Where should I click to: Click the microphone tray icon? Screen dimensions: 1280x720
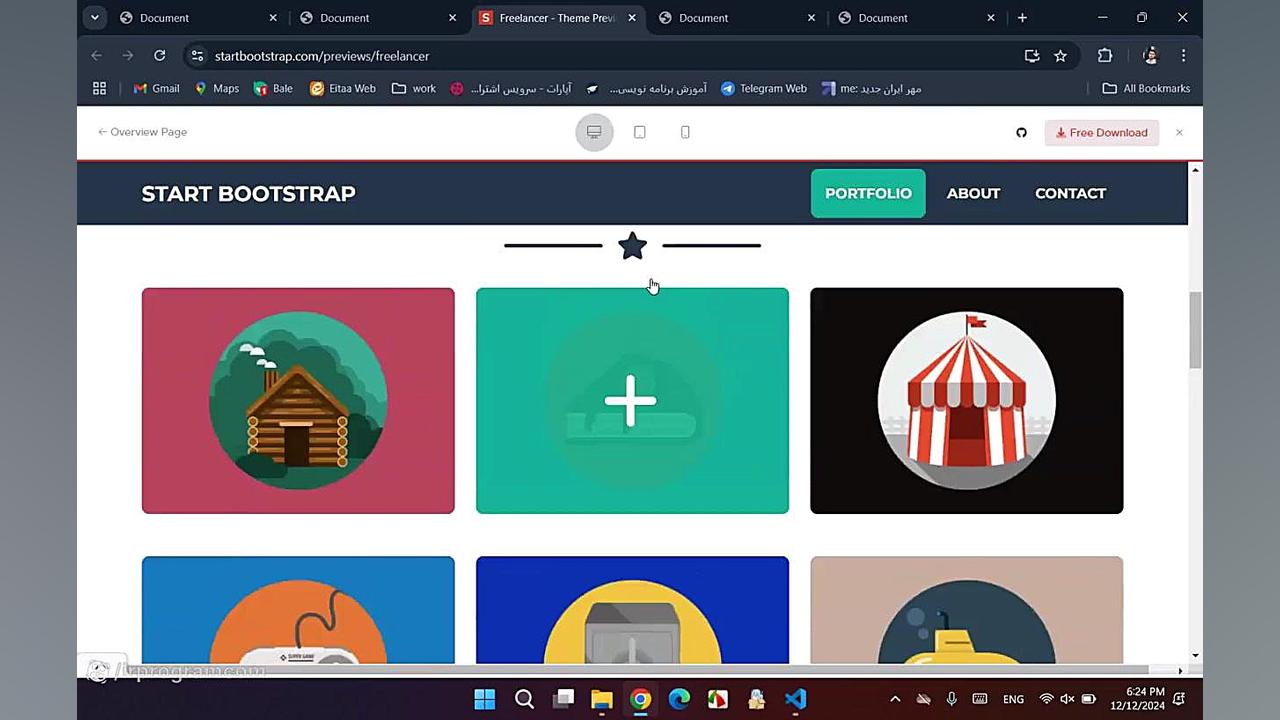(x=951, y=699)
